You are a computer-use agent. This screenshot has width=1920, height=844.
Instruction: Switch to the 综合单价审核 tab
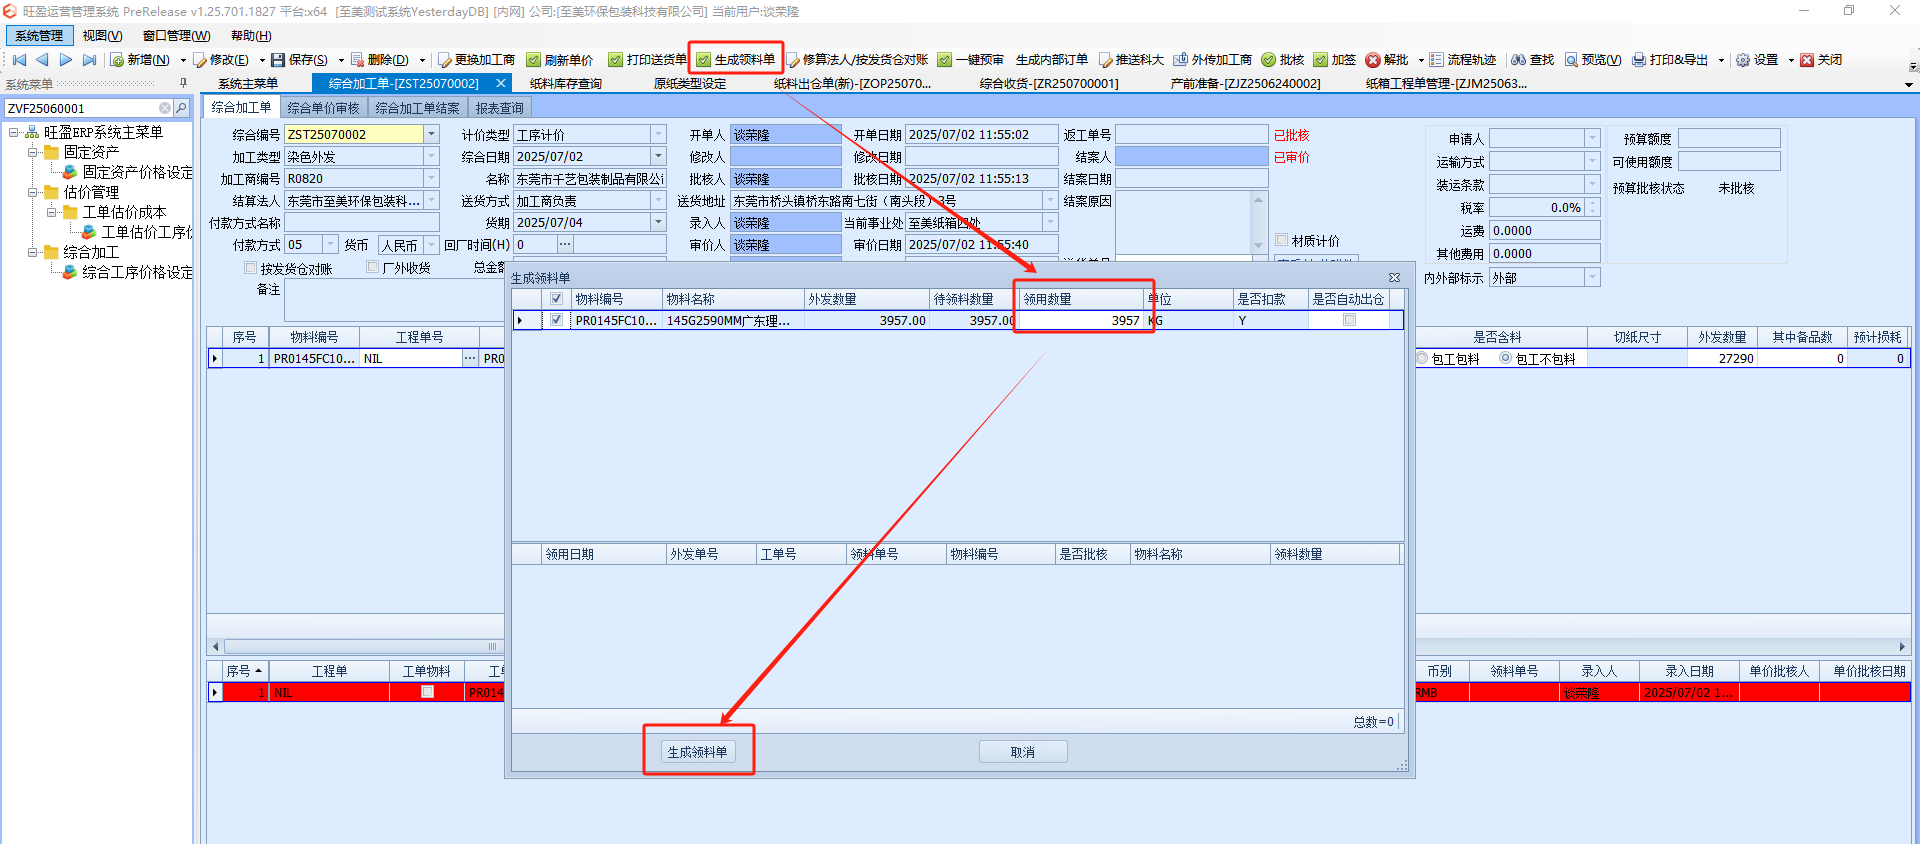323,108
